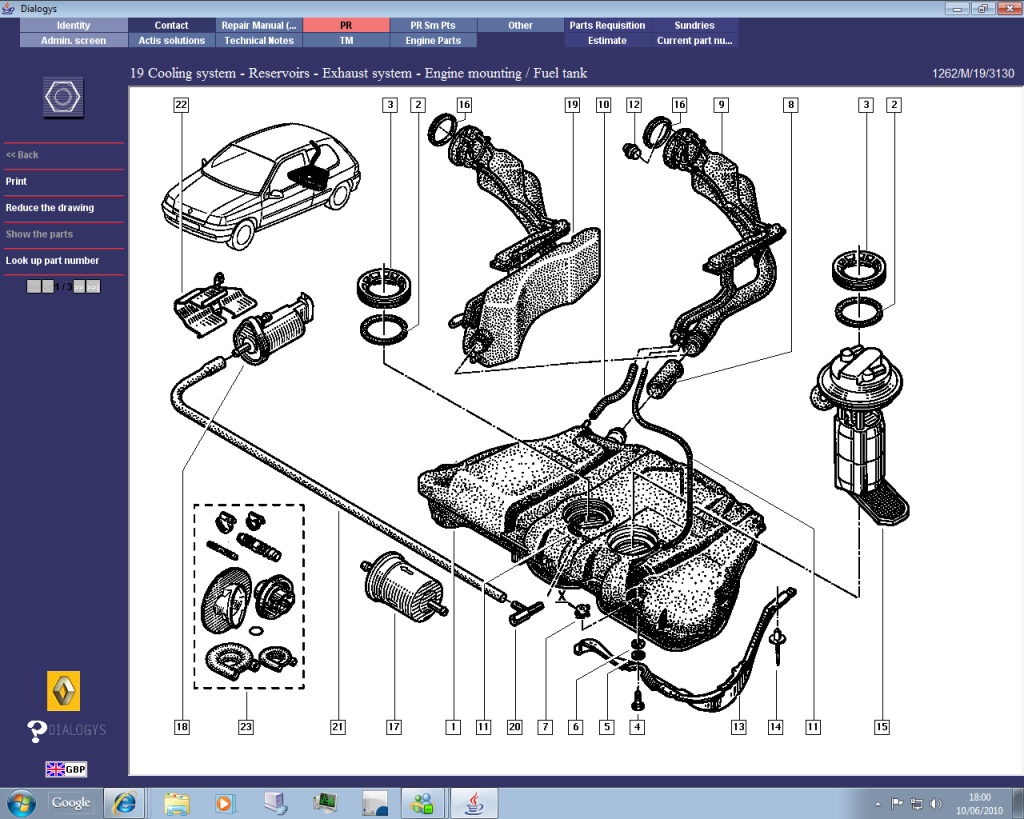Viewport: 1024px width, 819px height.
Task: Click Reduce the drawing link
Action: click(50, 208)
